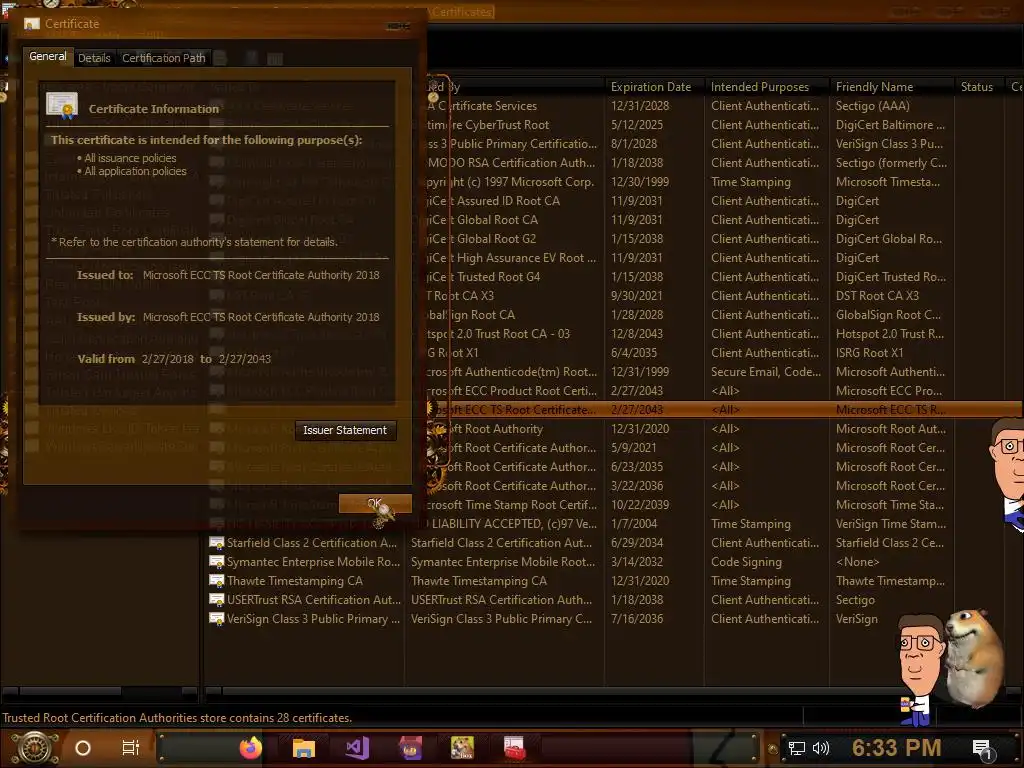
Task: Click the expiration date 7/16/2036
Action: [x=636, y=618]
